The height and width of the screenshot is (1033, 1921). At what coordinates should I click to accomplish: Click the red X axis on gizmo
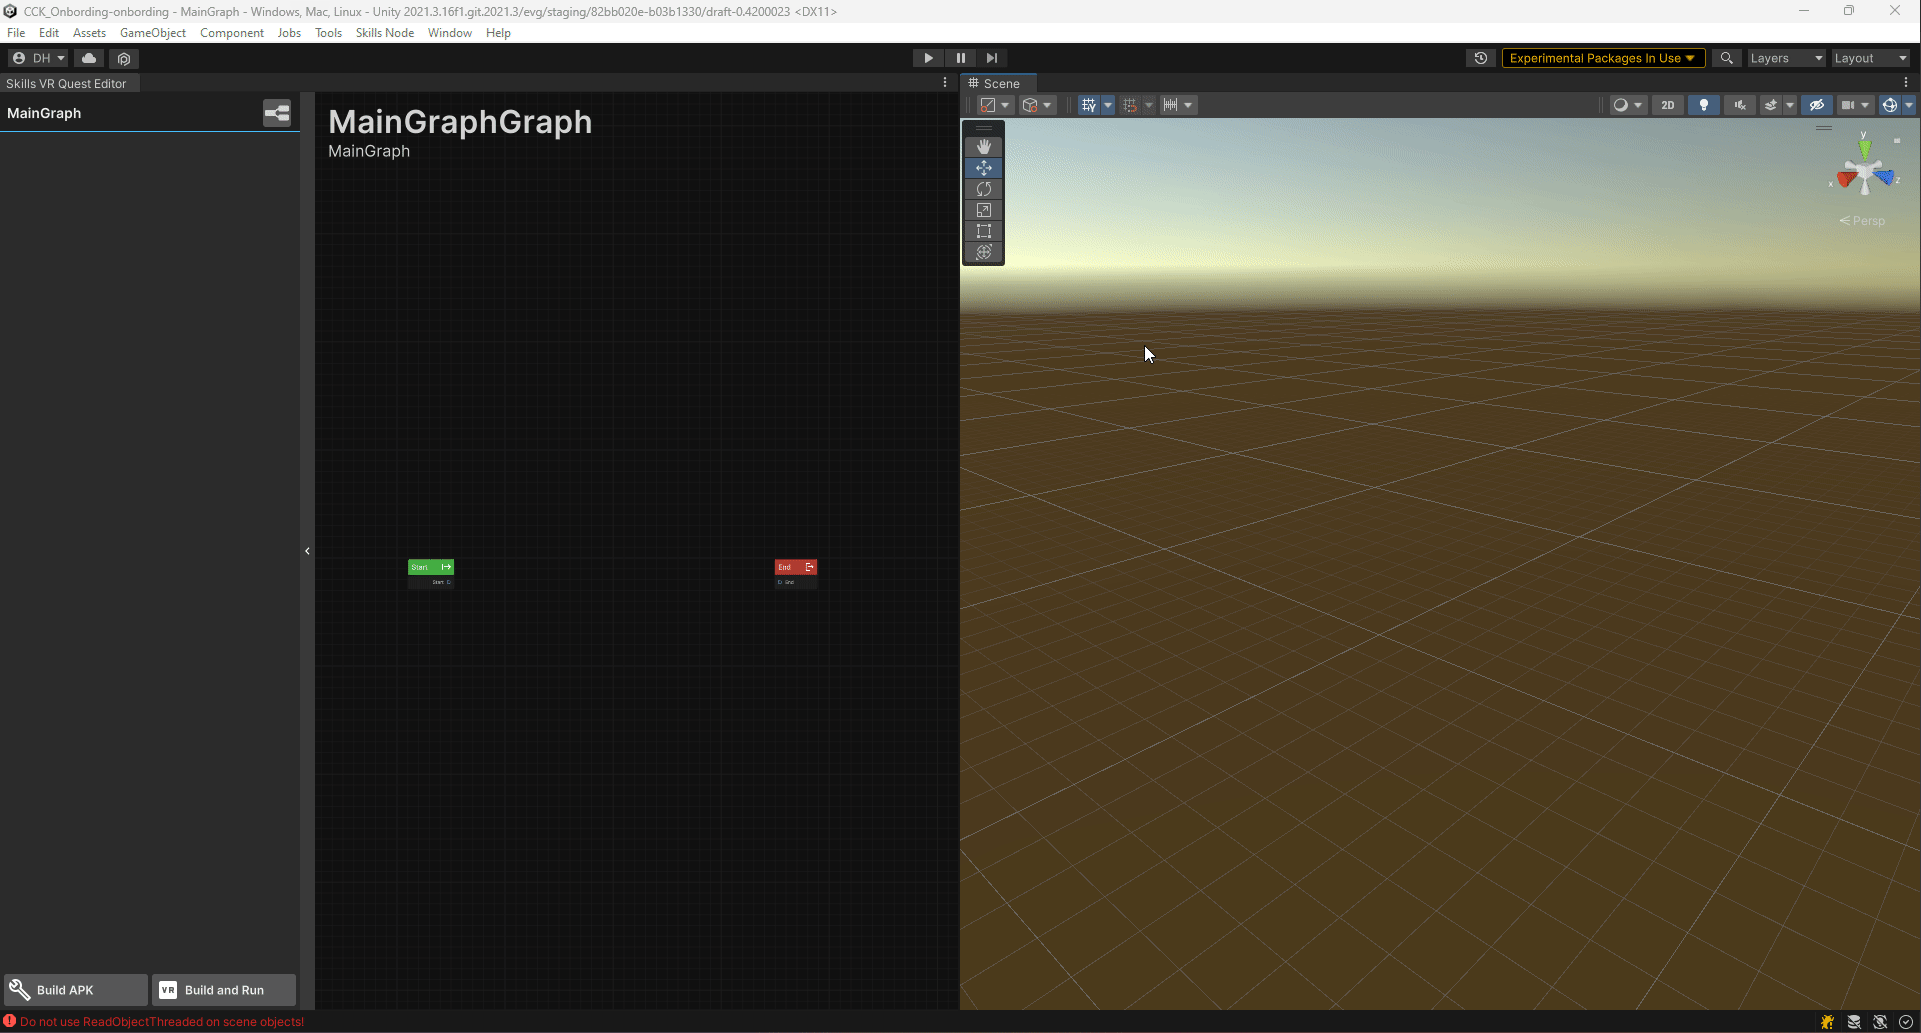[x=1846, y=181]
